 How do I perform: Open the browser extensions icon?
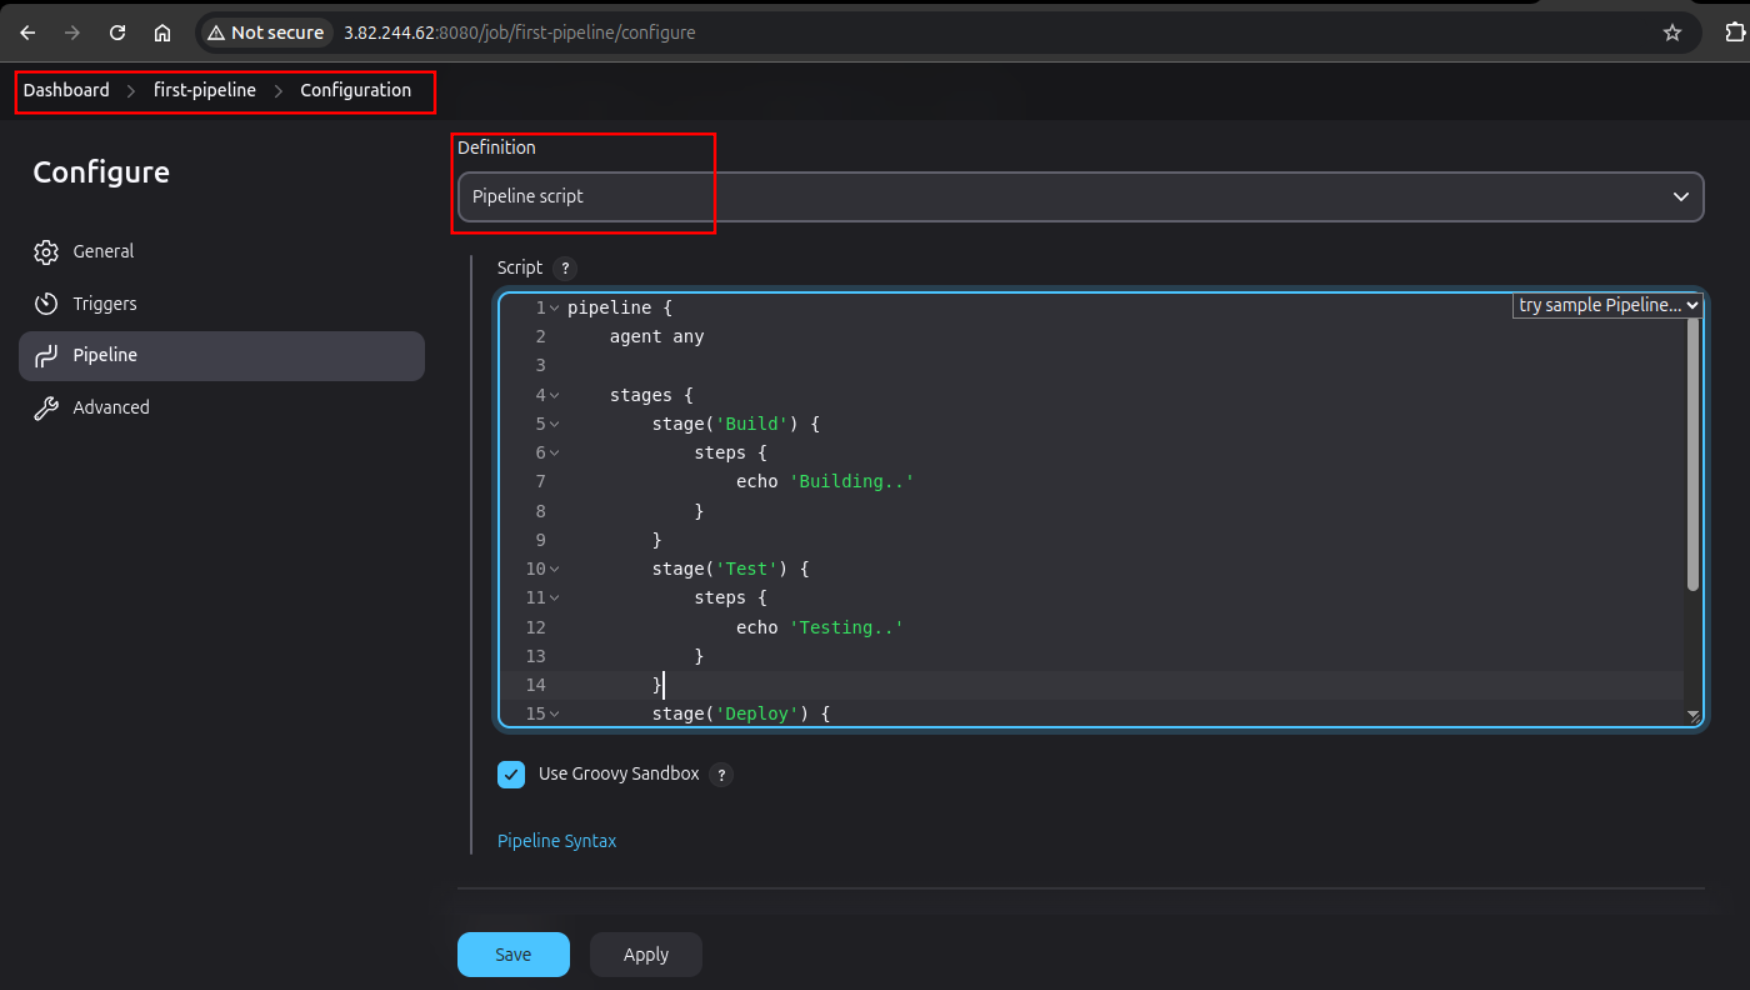click(1735, 32)
